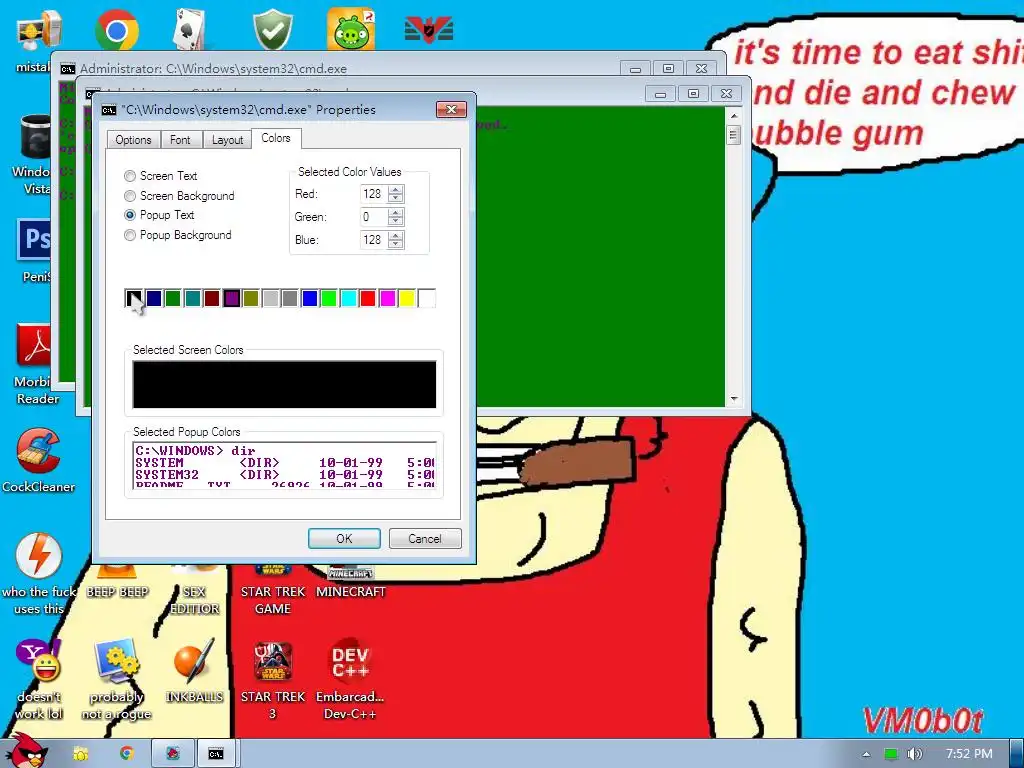Click the Blue value input field

(x=374, y=240)
